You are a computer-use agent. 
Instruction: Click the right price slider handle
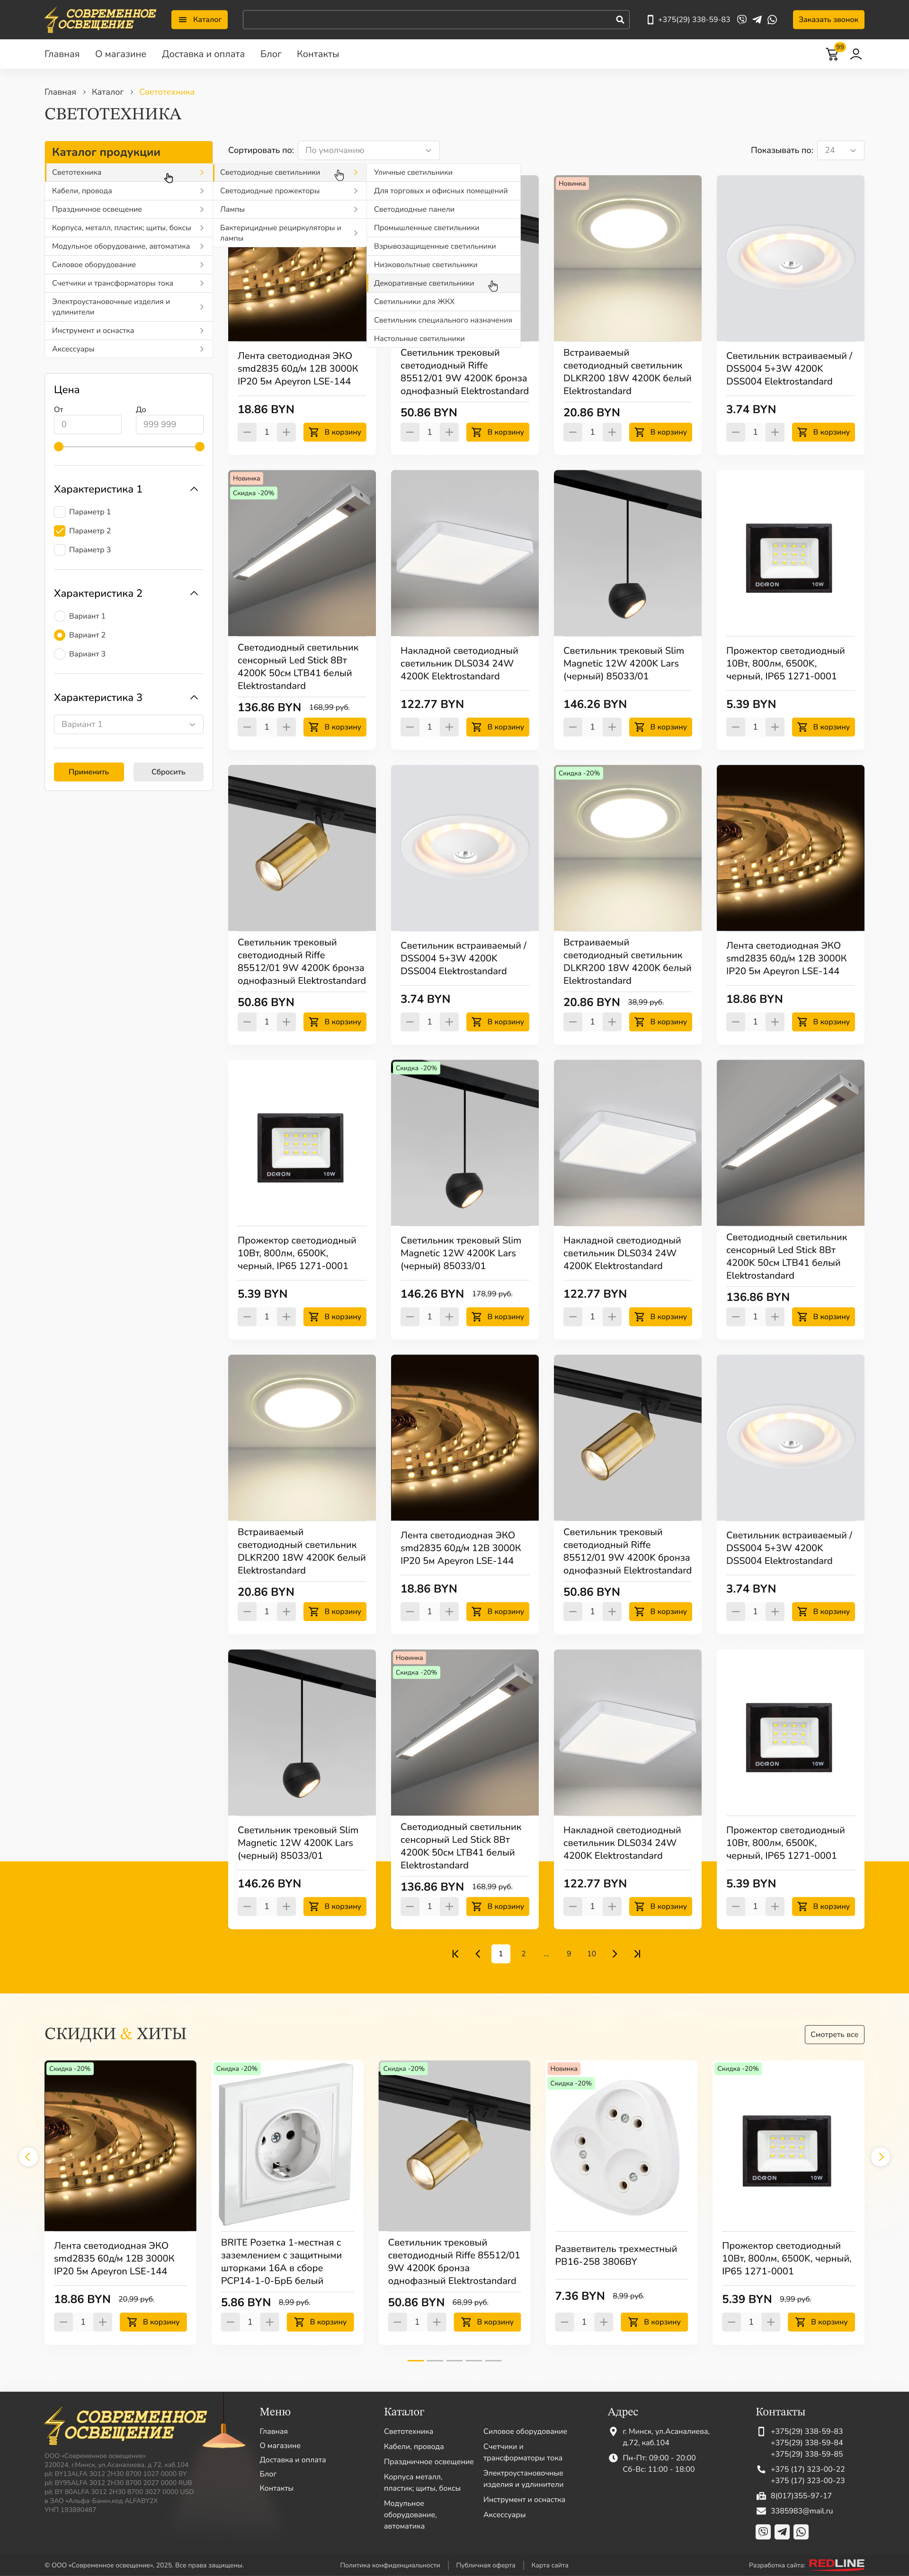tap(200, 447)
